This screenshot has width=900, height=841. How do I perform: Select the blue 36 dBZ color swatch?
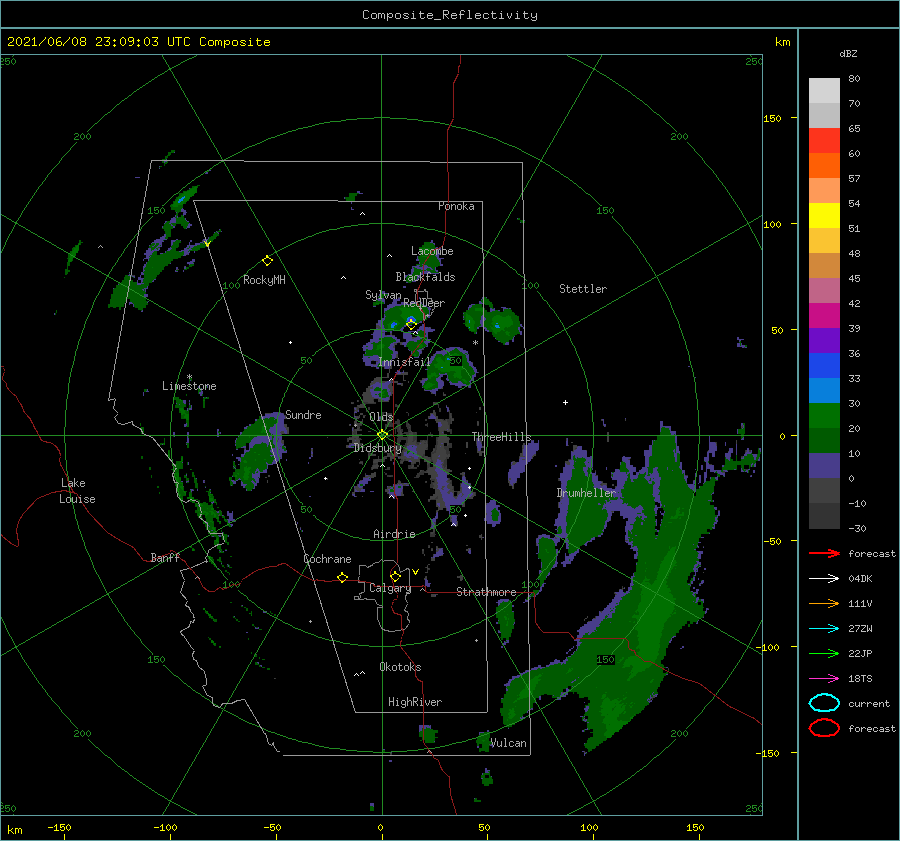(x=824, y=365)
